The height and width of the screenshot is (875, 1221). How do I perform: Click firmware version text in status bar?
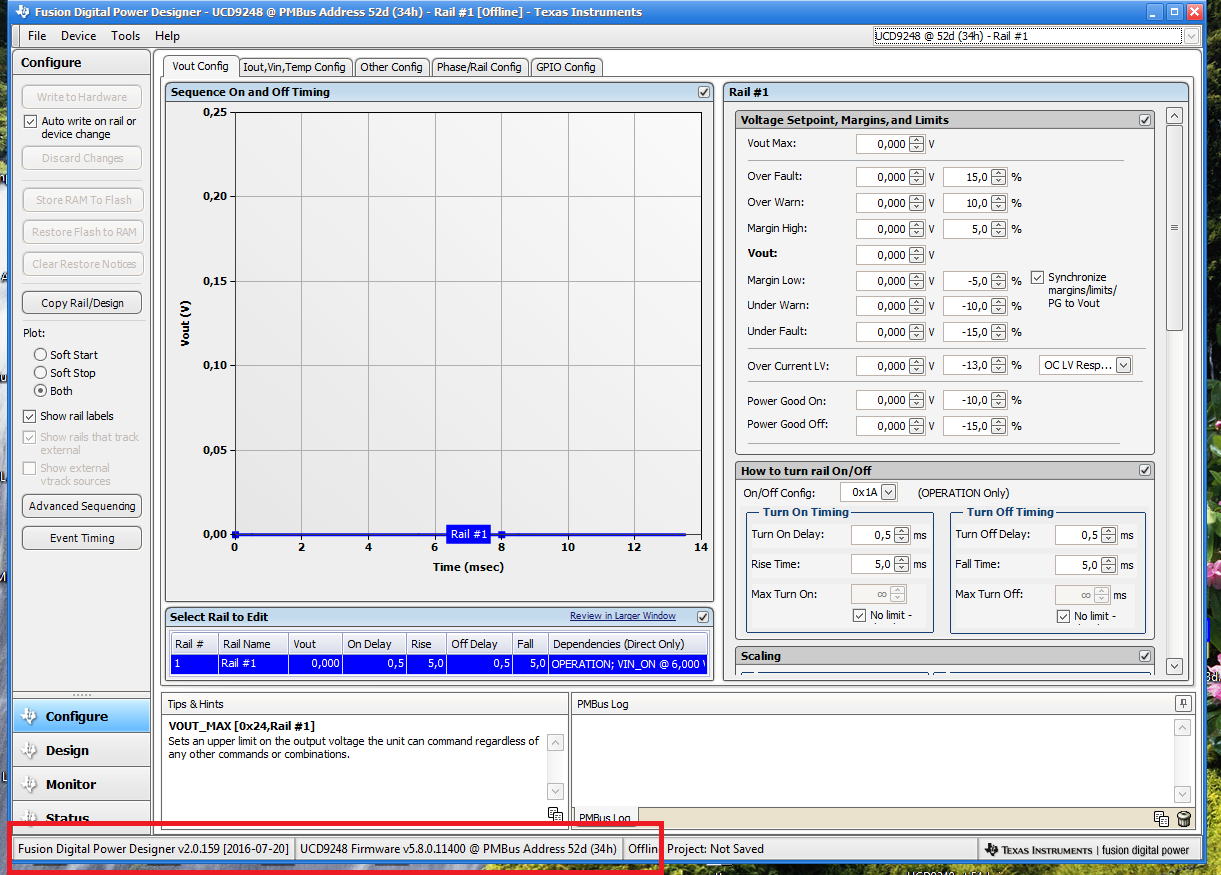pos(458,849)
